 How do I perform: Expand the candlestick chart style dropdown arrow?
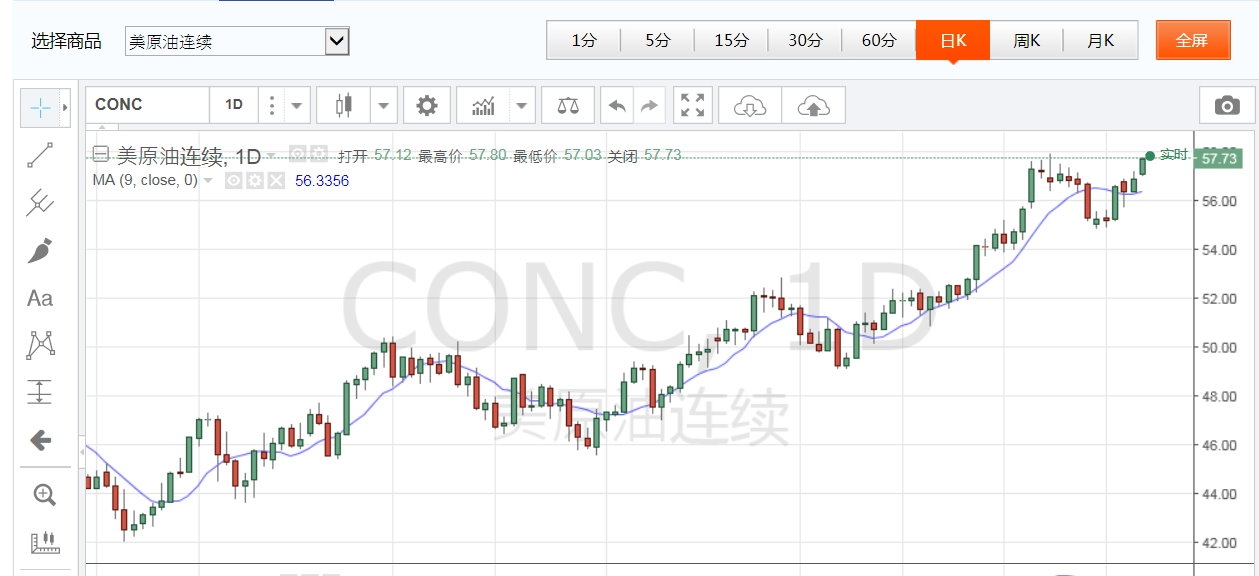[385, 105]
